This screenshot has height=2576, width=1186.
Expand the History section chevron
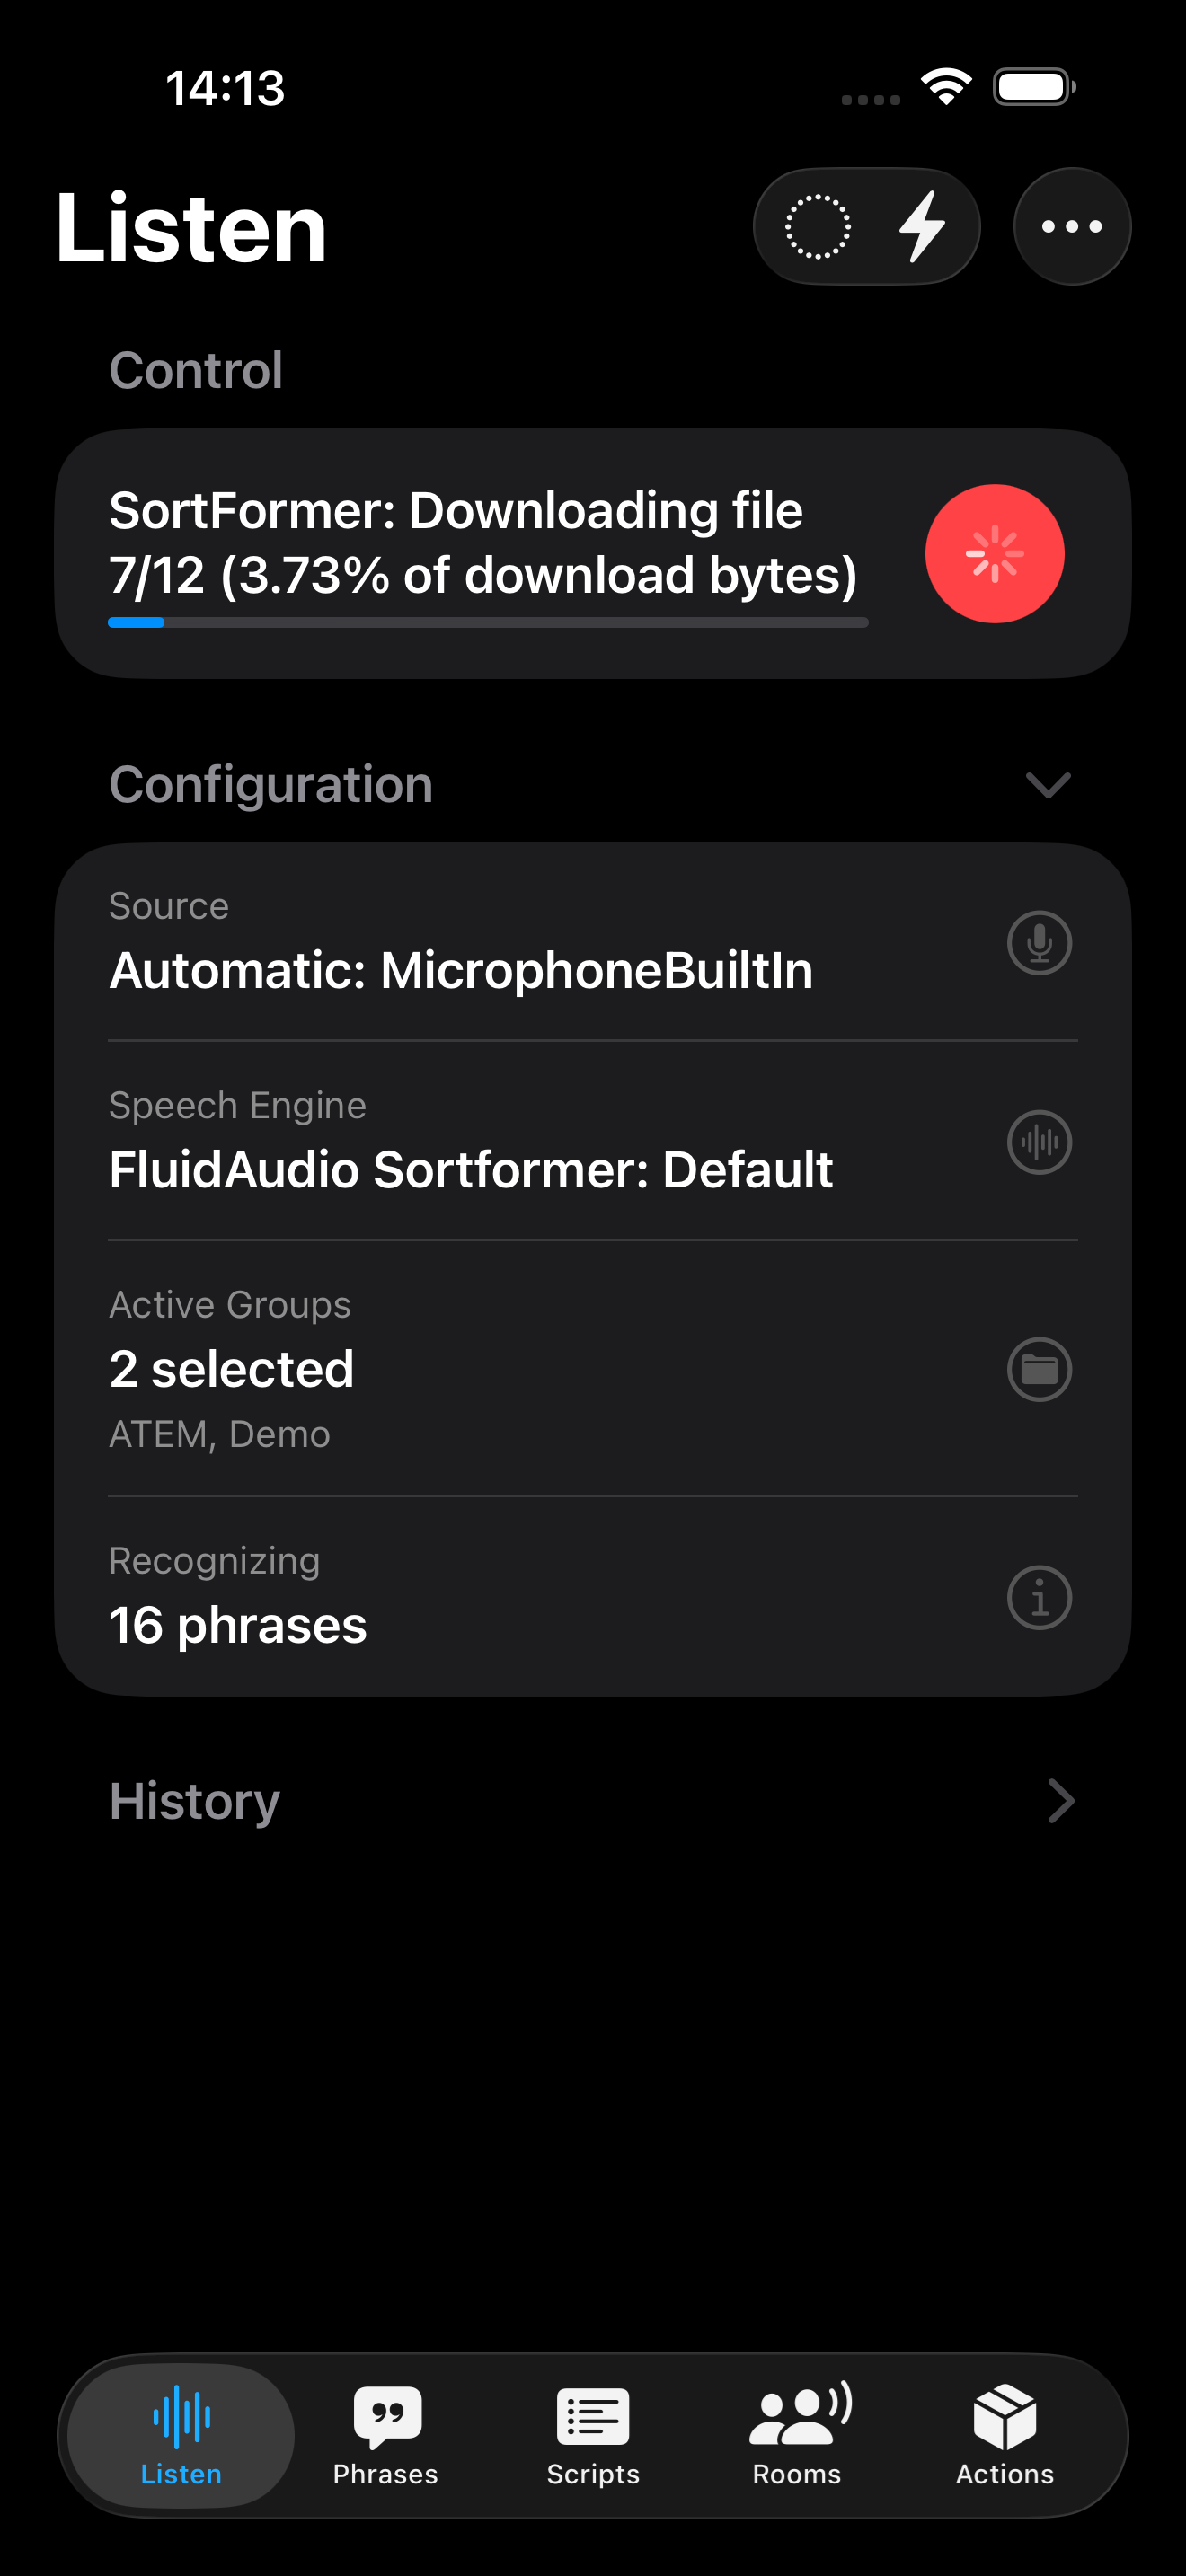[x=1060, y=1801]
